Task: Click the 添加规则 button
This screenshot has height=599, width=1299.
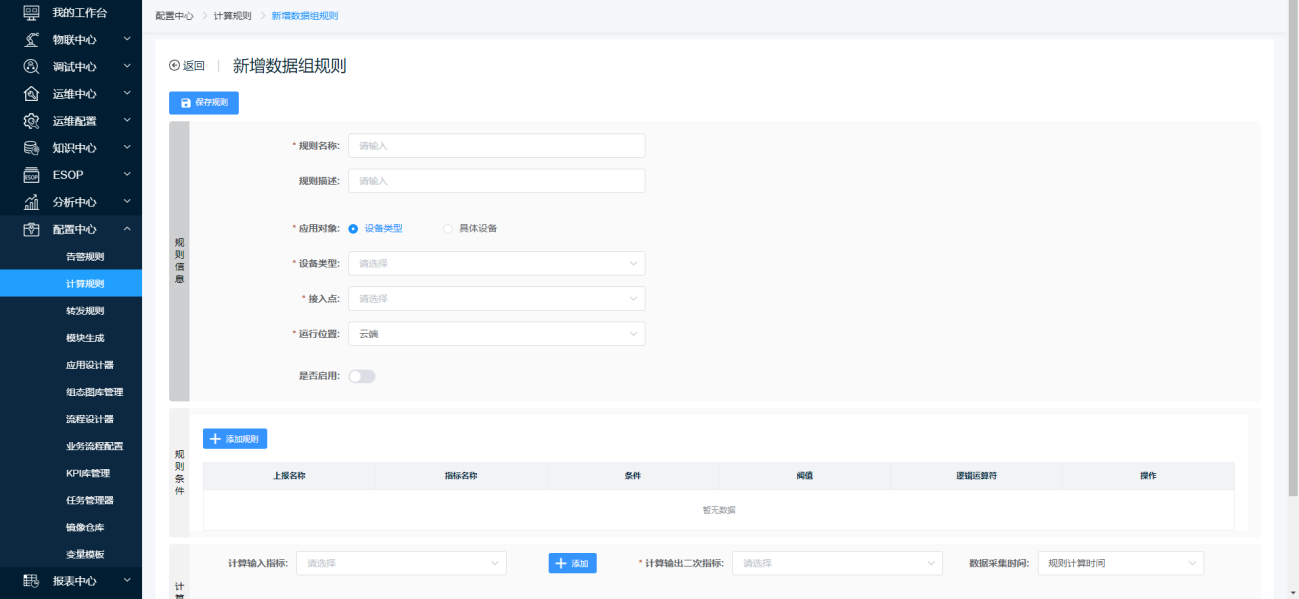Action: click(235, 439)
